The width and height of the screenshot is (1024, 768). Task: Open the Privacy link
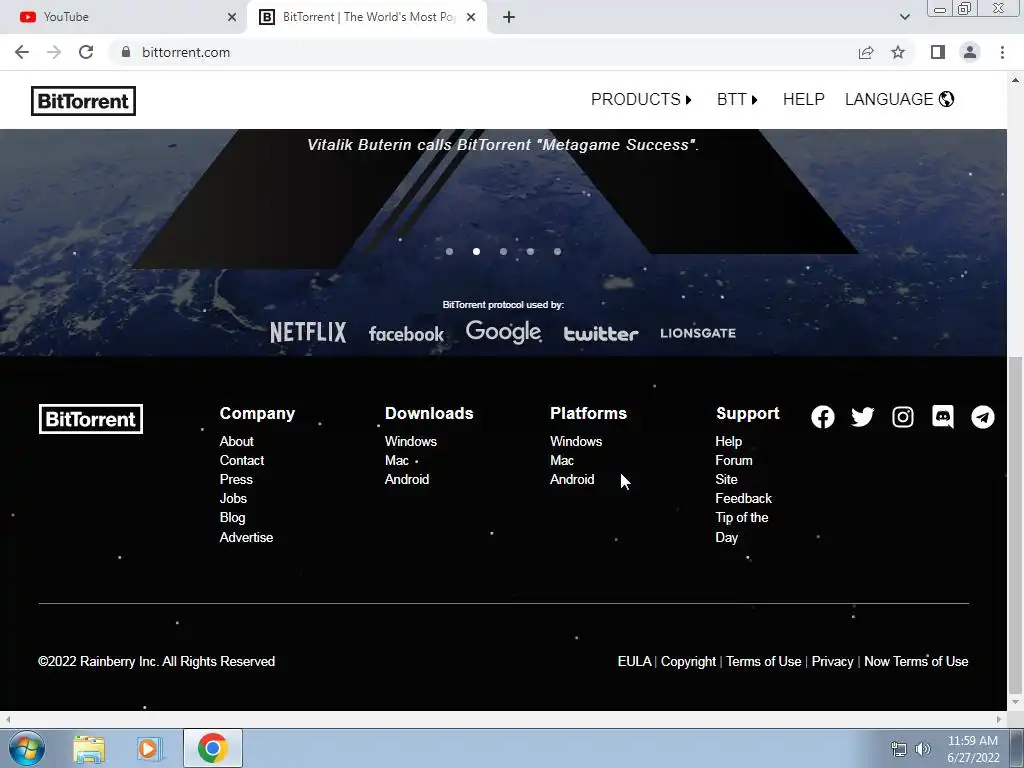pyautogui.click(x=832, y=662)
